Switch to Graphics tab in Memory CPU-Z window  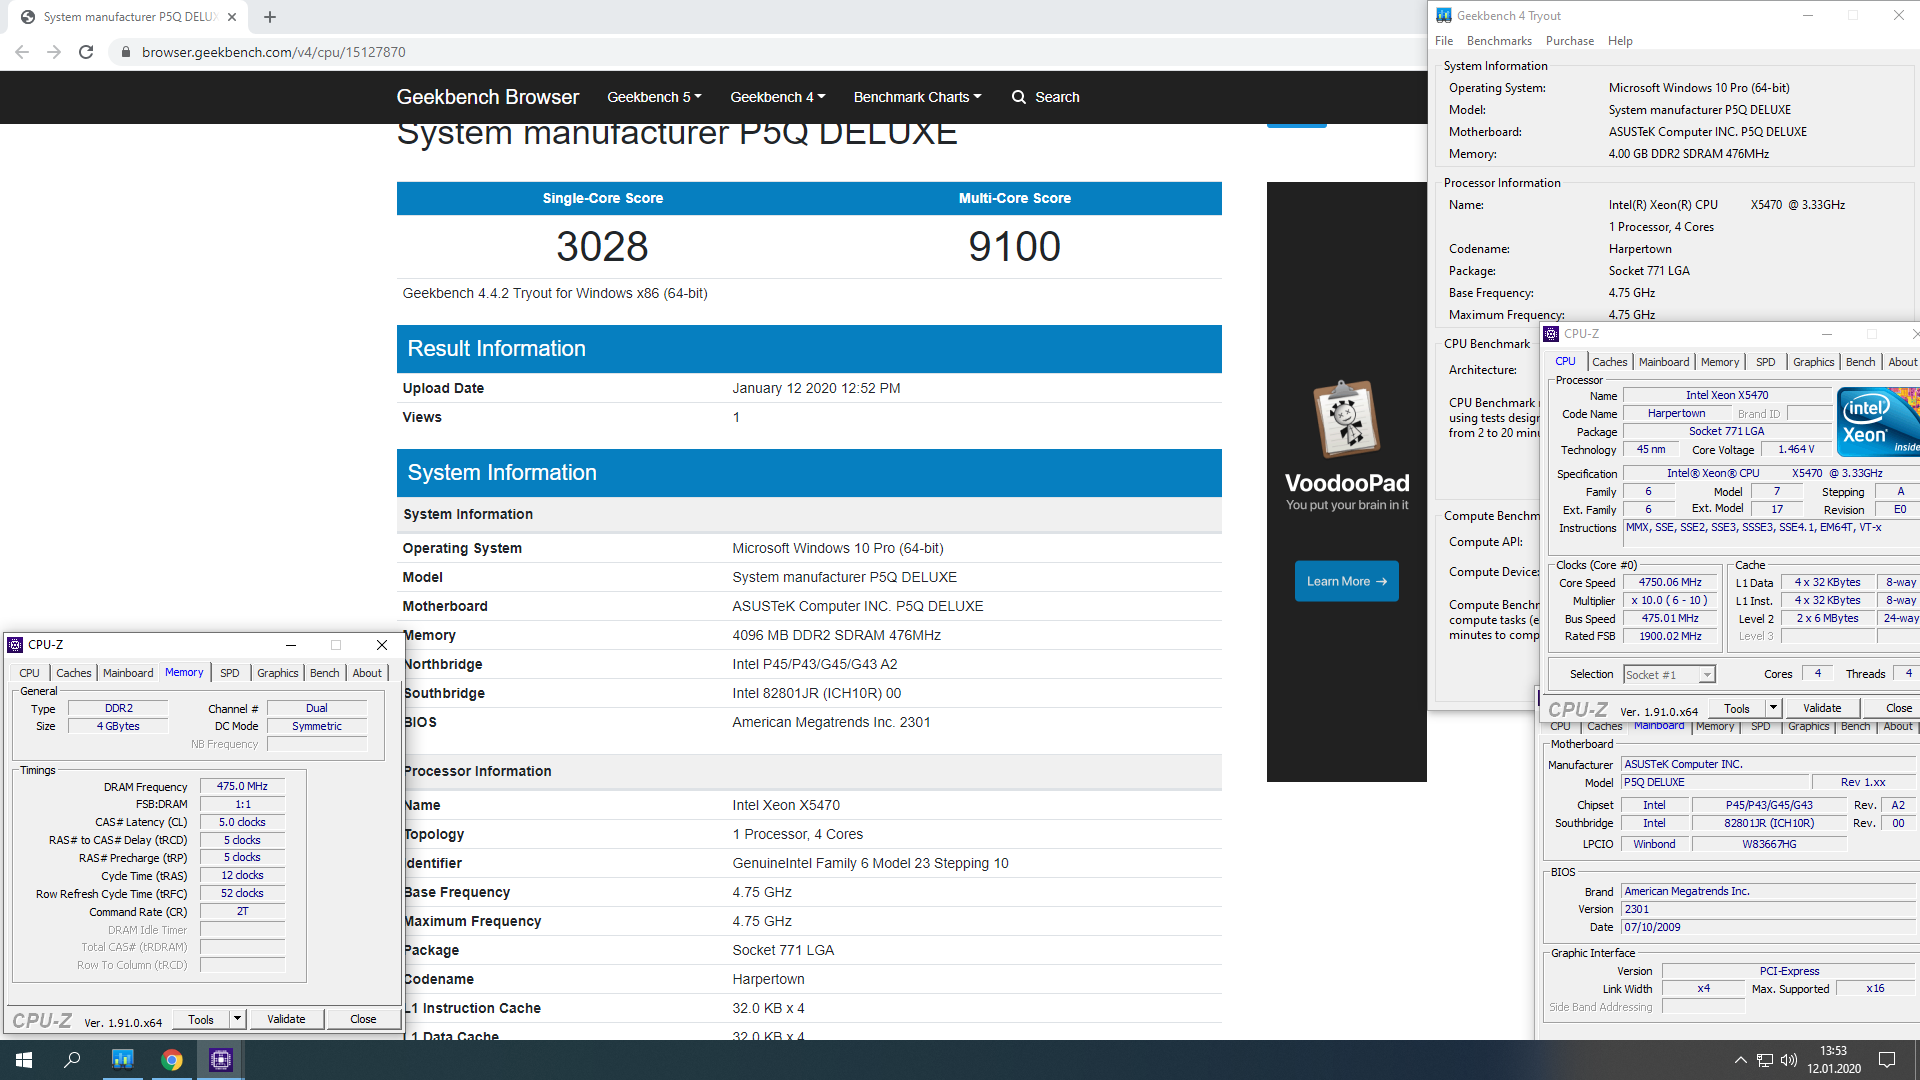click(x=278, y=673)
